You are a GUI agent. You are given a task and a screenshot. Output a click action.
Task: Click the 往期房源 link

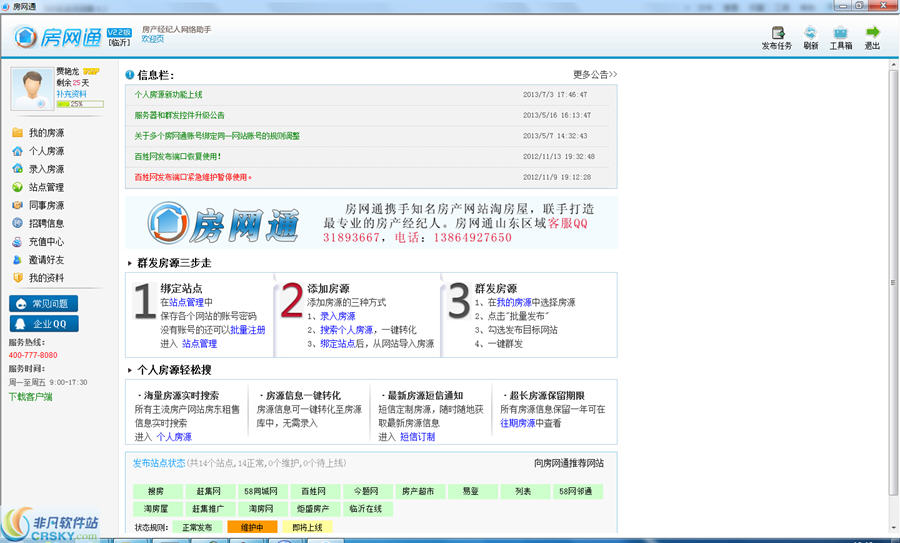tap(517, 423)
